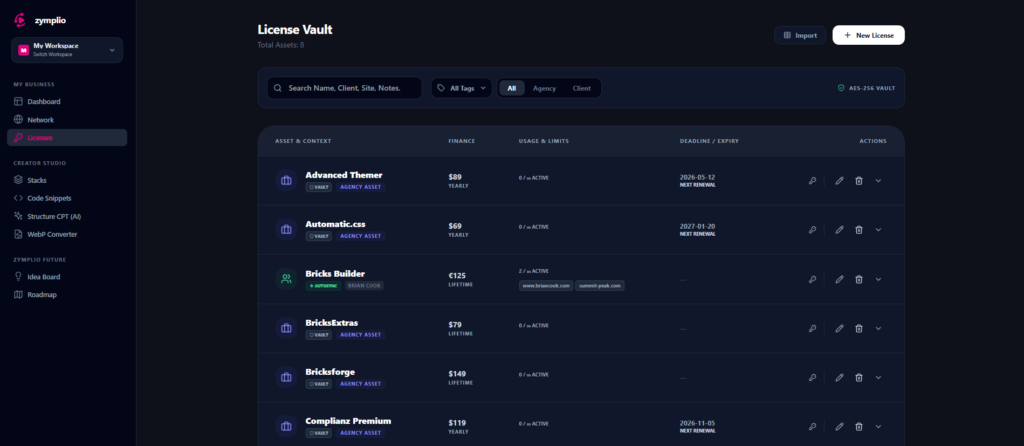
Task: Click the New License button
Action: click(x=868, y=35)
